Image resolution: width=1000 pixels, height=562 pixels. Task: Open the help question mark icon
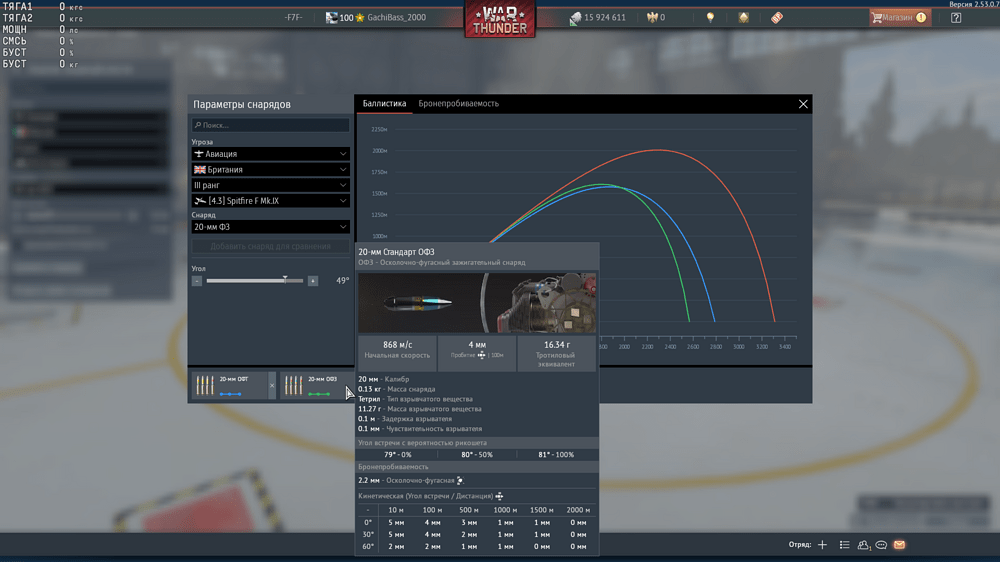pos(956,18)
